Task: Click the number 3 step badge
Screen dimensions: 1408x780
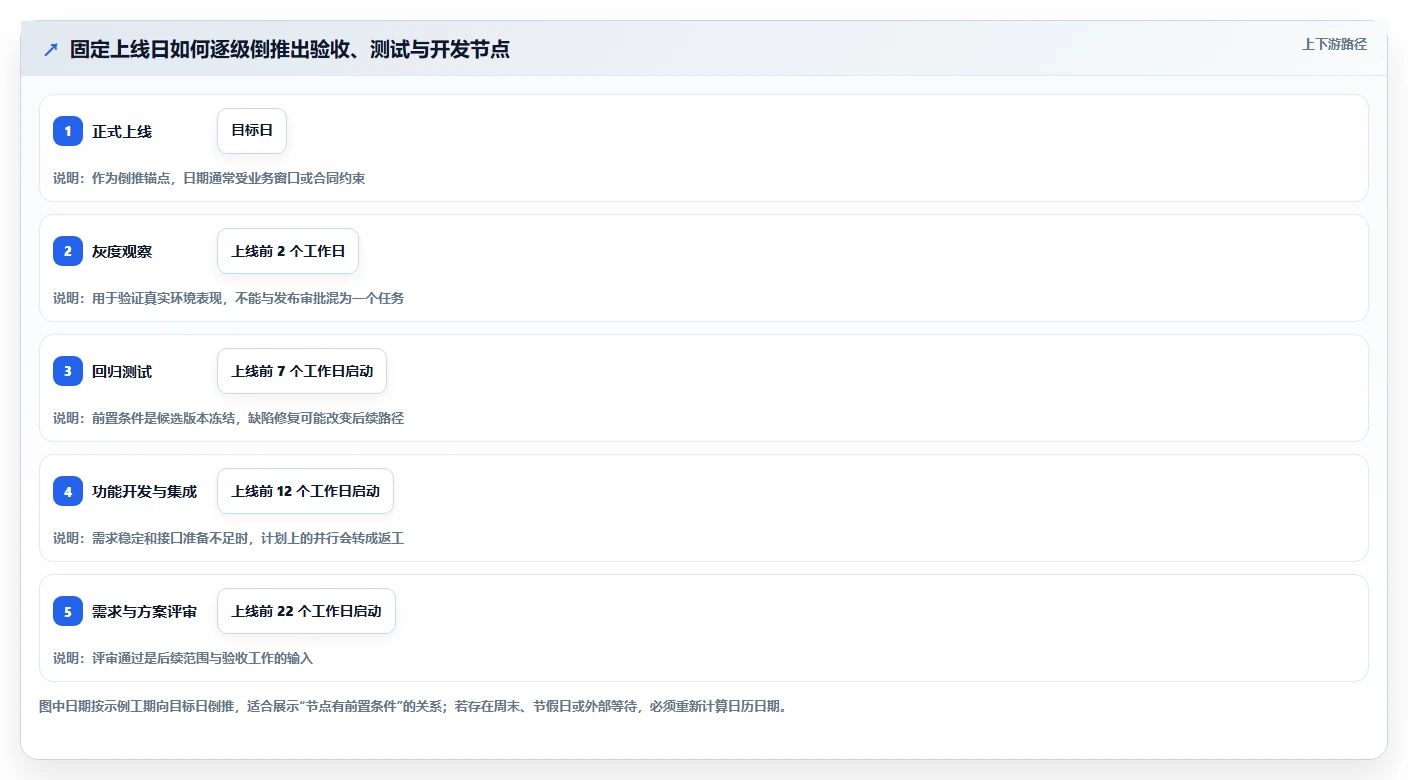Action: (68, 371)
